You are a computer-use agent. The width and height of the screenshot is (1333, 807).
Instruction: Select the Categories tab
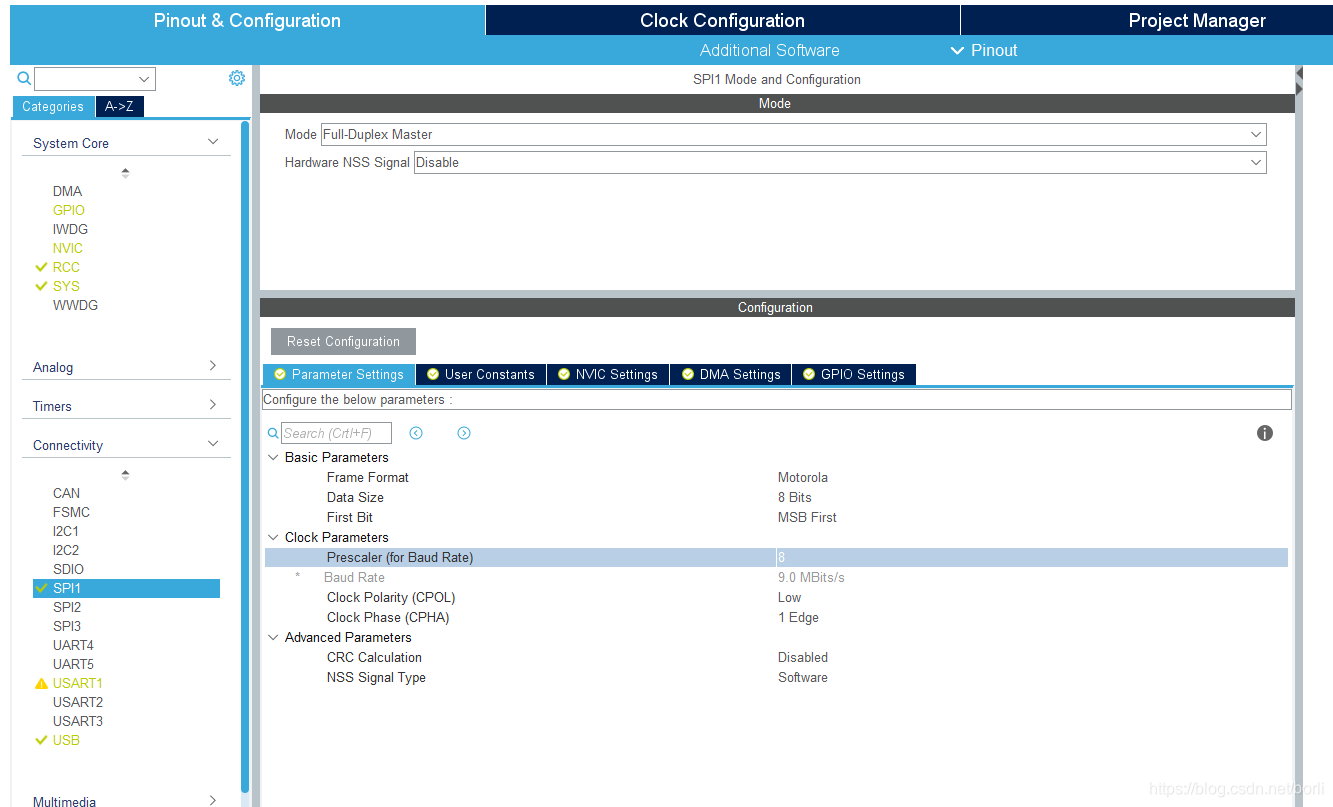pos(53,106)
